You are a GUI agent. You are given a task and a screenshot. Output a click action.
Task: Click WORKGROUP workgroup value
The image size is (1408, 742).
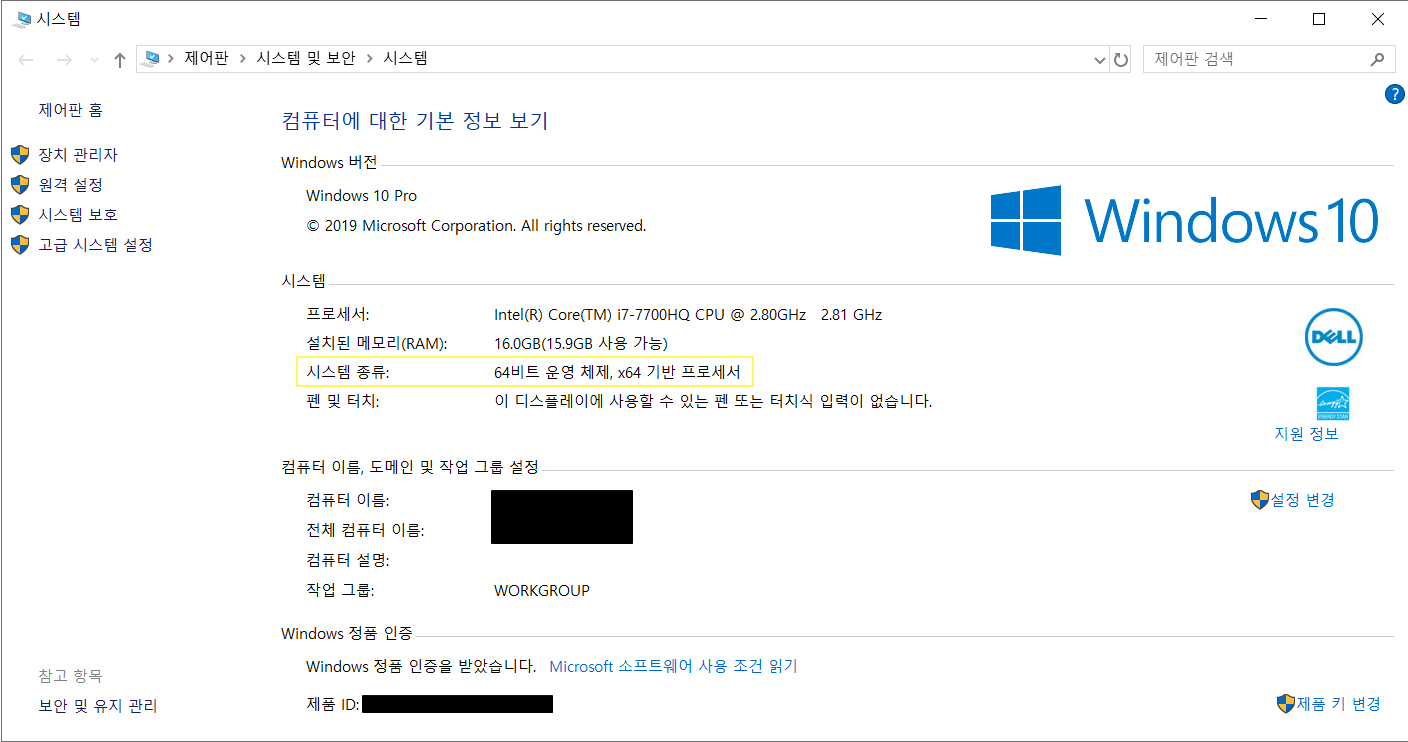coord(542,591)
